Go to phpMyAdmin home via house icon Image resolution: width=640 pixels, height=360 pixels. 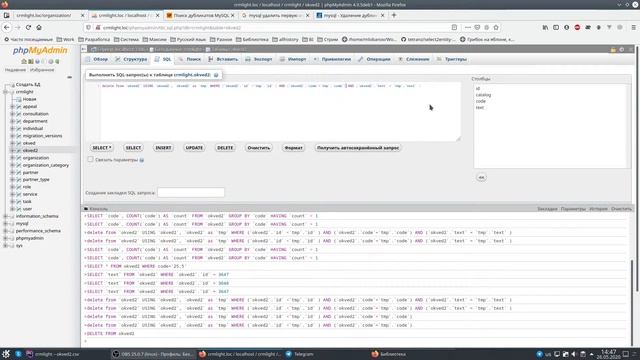pyautogui.click(x=24, y=61)
